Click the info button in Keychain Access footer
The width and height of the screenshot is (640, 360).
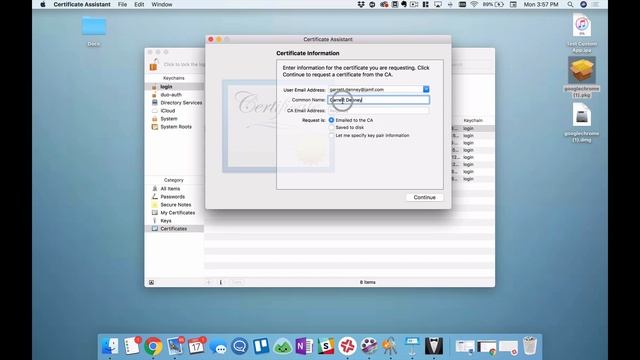pos(221,282)
